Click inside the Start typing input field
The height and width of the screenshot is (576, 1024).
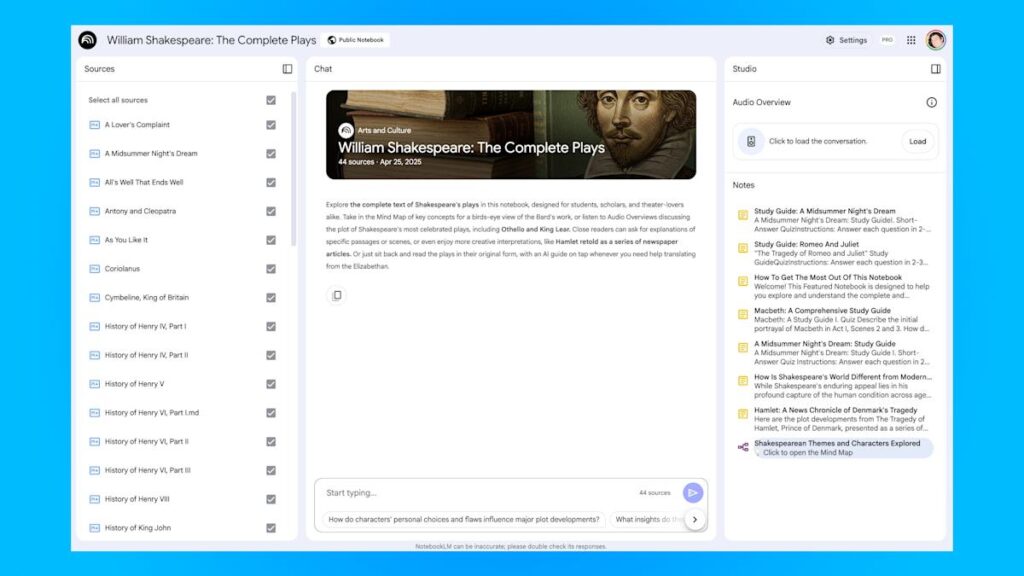click(x=450, y=492)
